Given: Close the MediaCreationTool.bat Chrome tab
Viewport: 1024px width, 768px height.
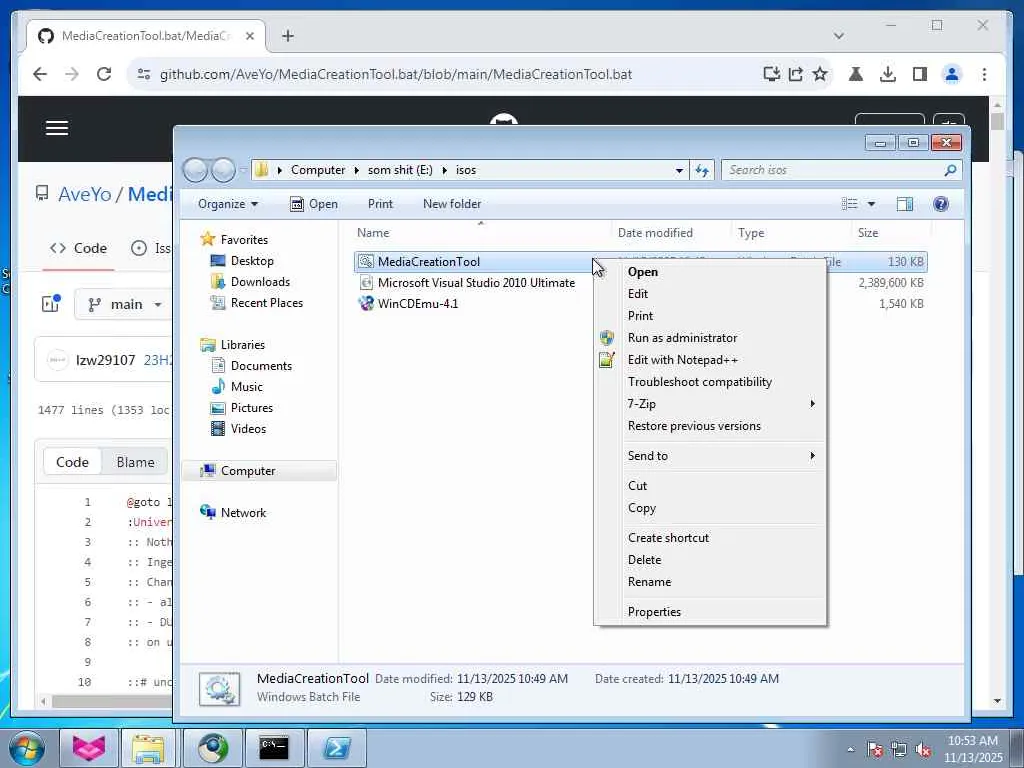Looking at the screenshot, I should 249,36.
